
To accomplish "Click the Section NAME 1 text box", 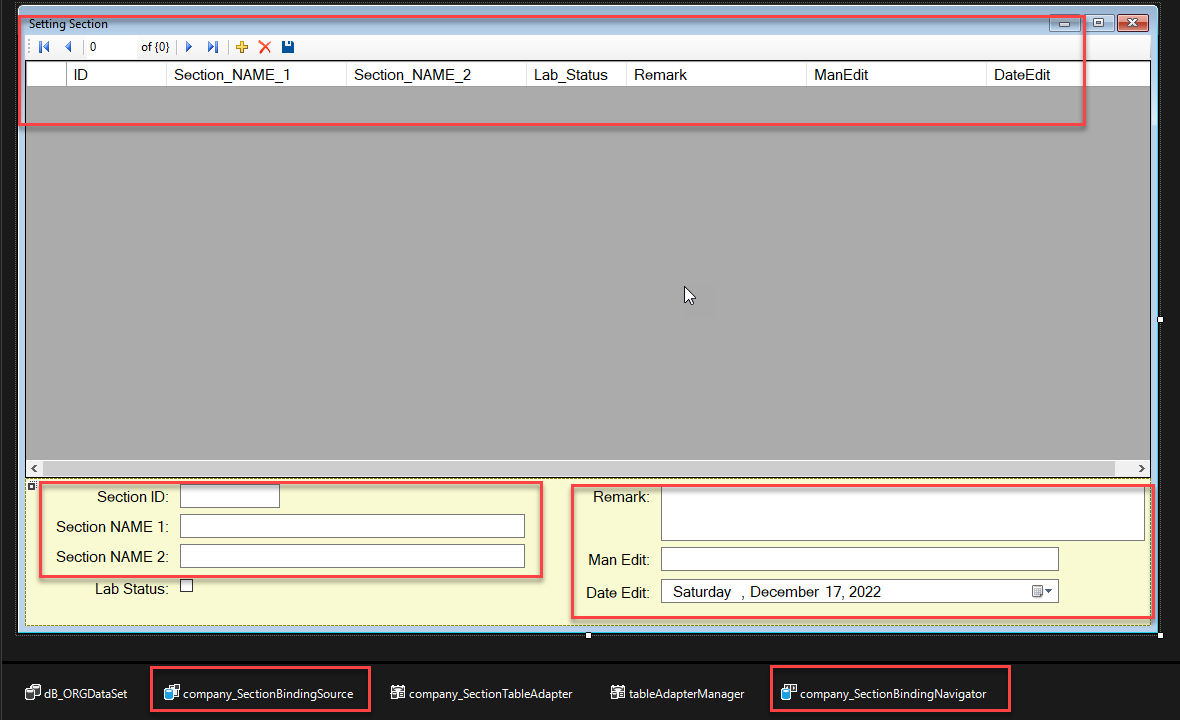I will (352, 526).
